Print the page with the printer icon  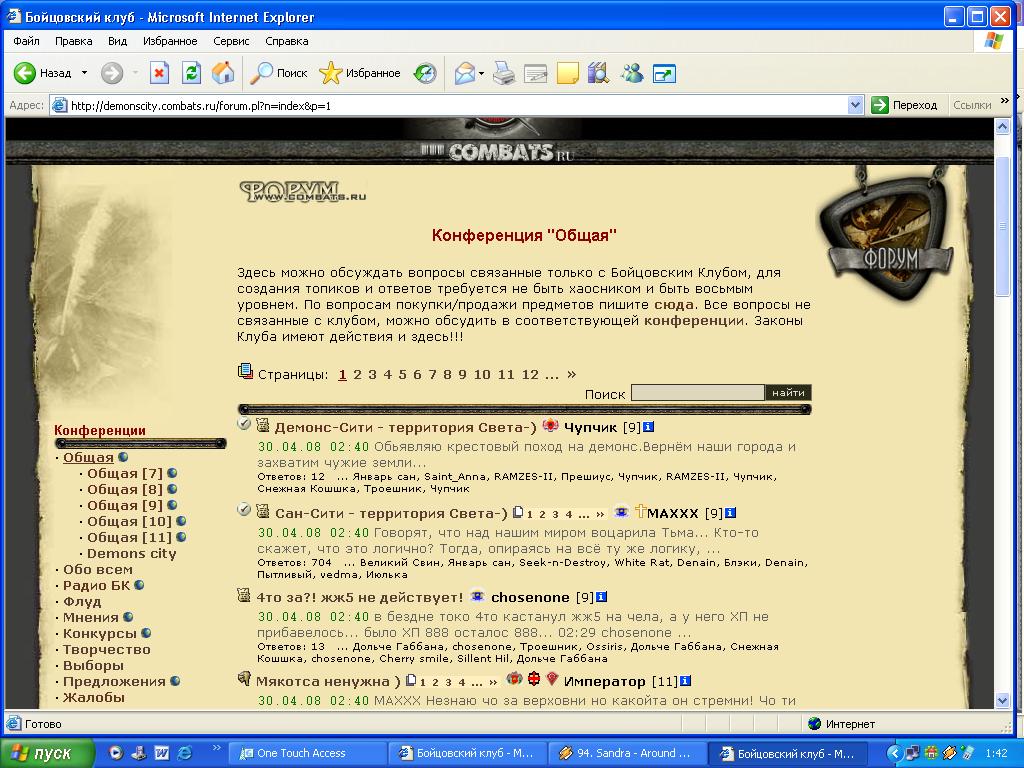[x=504, y=73]
